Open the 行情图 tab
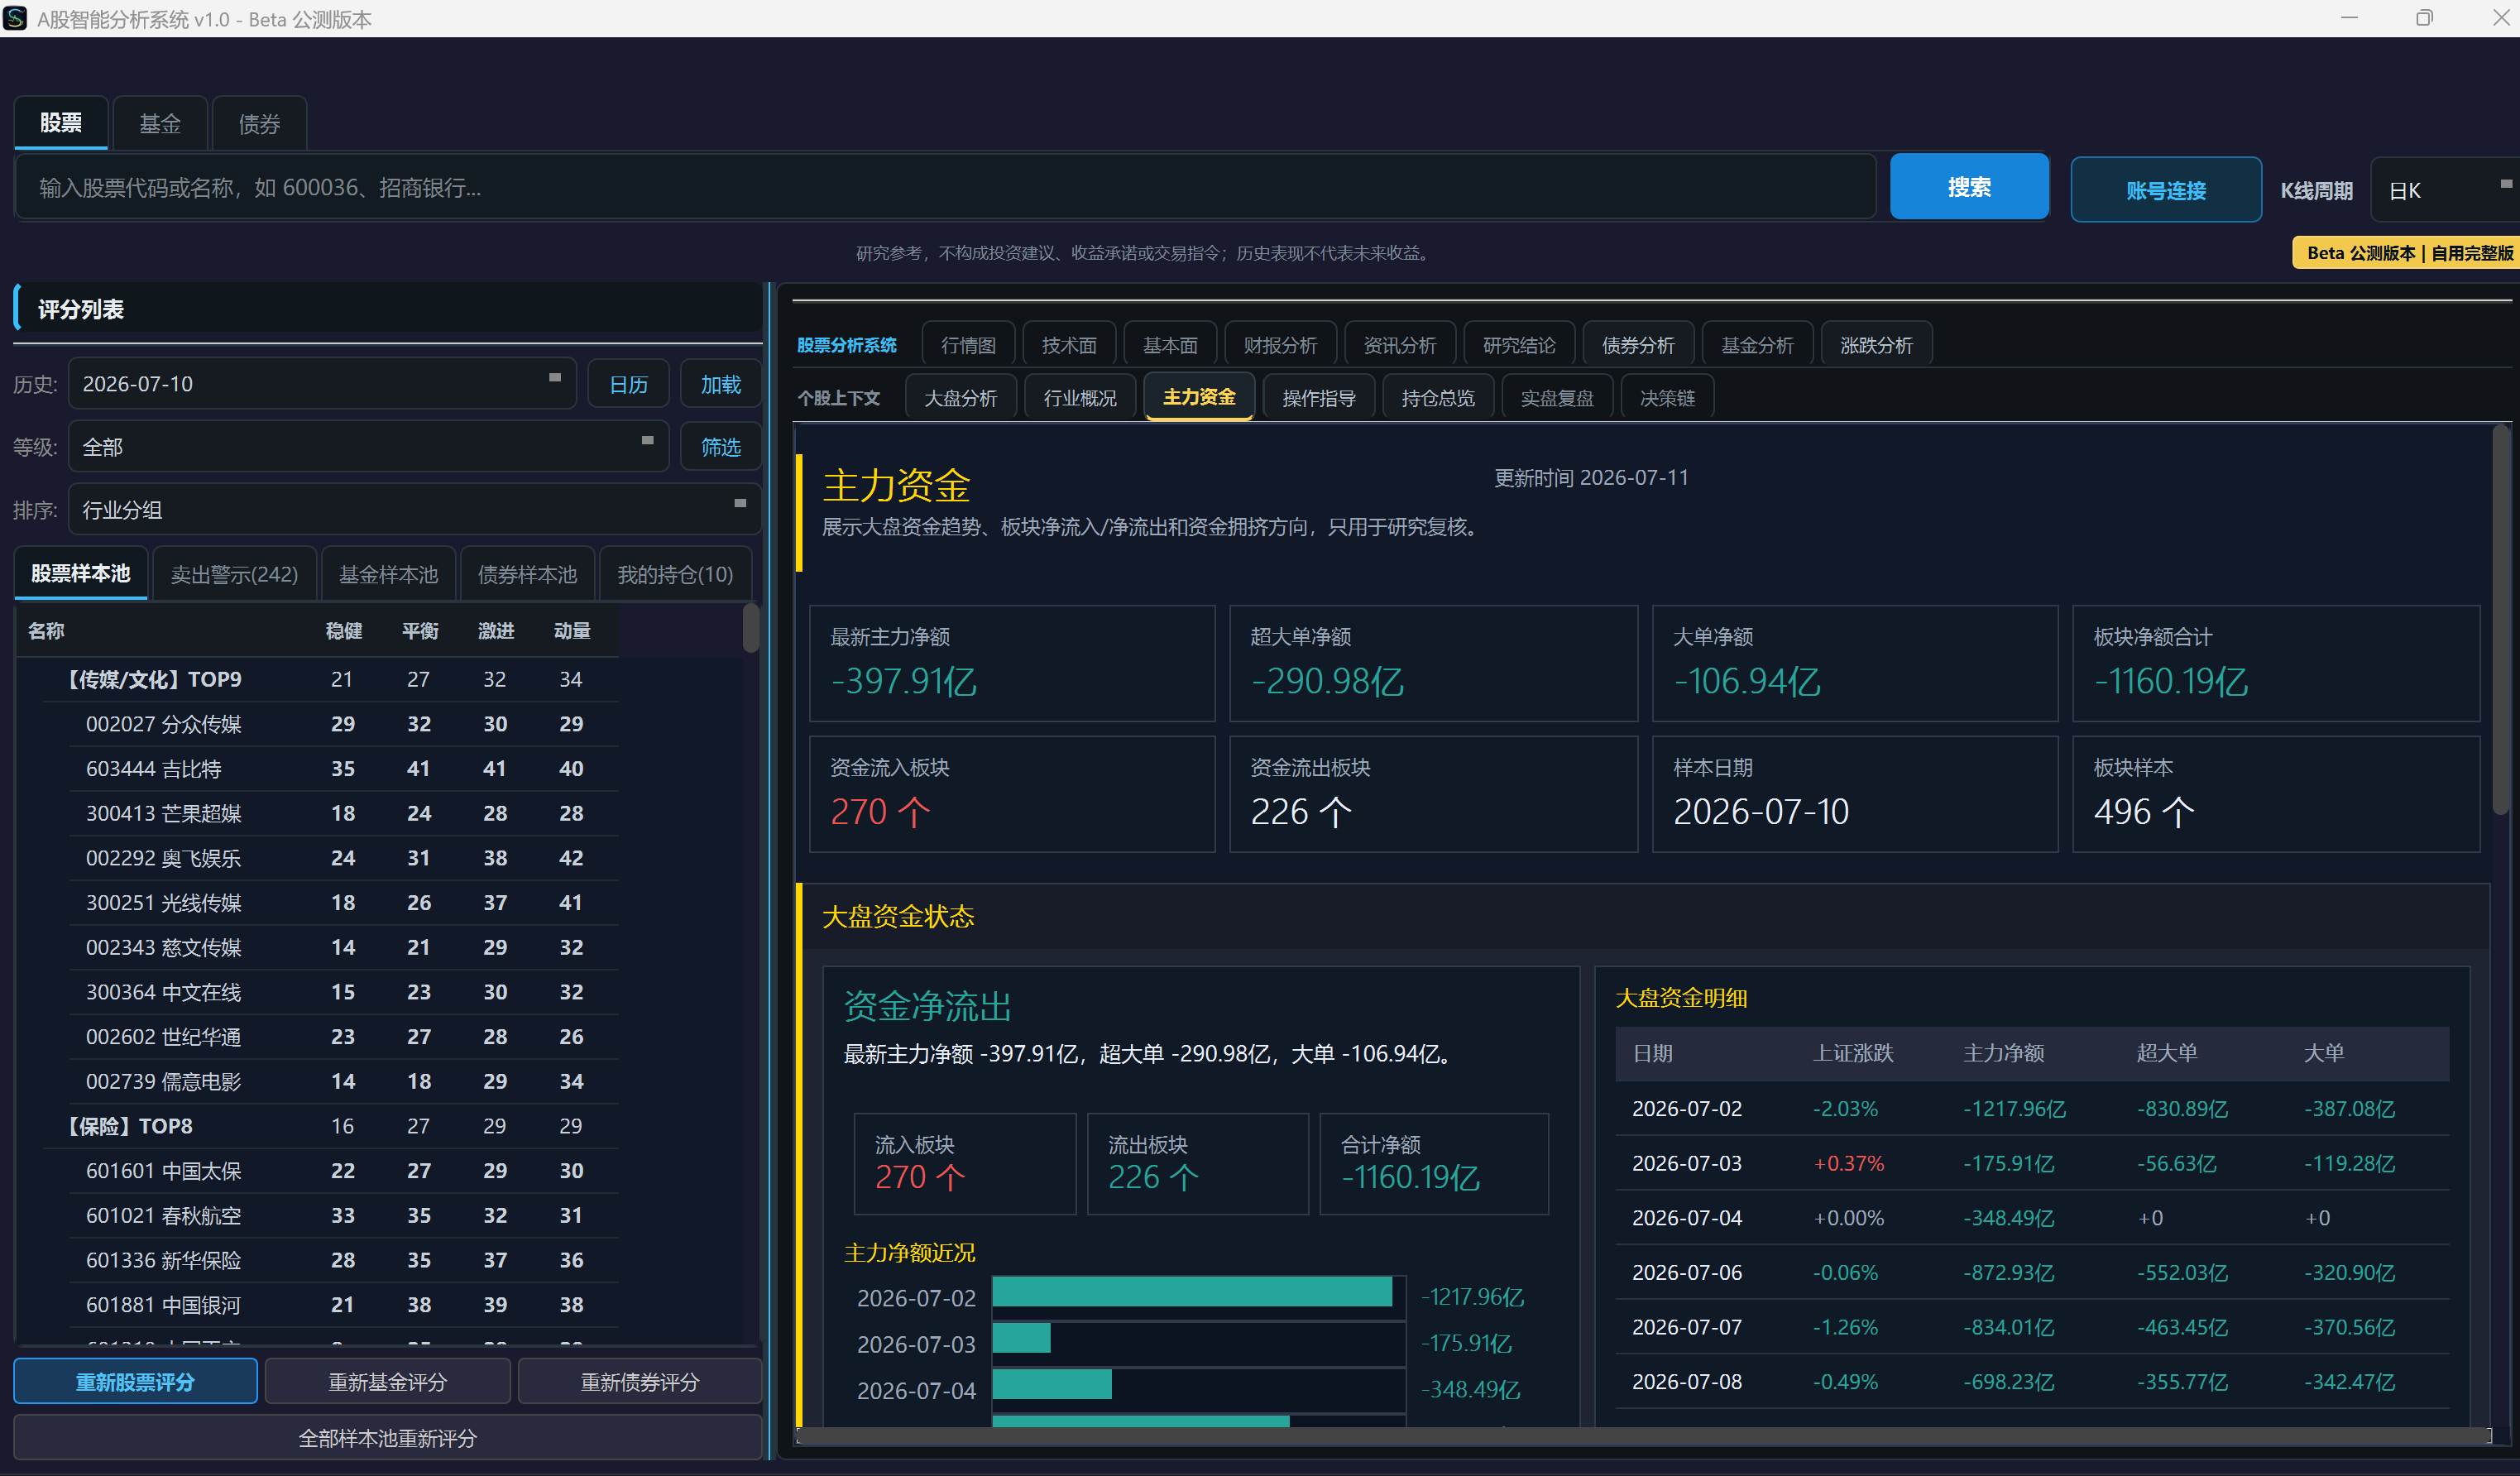 coord(968,345)
